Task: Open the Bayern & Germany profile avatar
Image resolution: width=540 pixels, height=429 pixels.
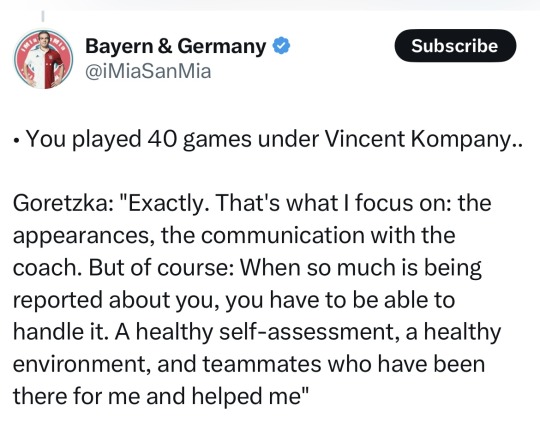Action: click(43, 59)
